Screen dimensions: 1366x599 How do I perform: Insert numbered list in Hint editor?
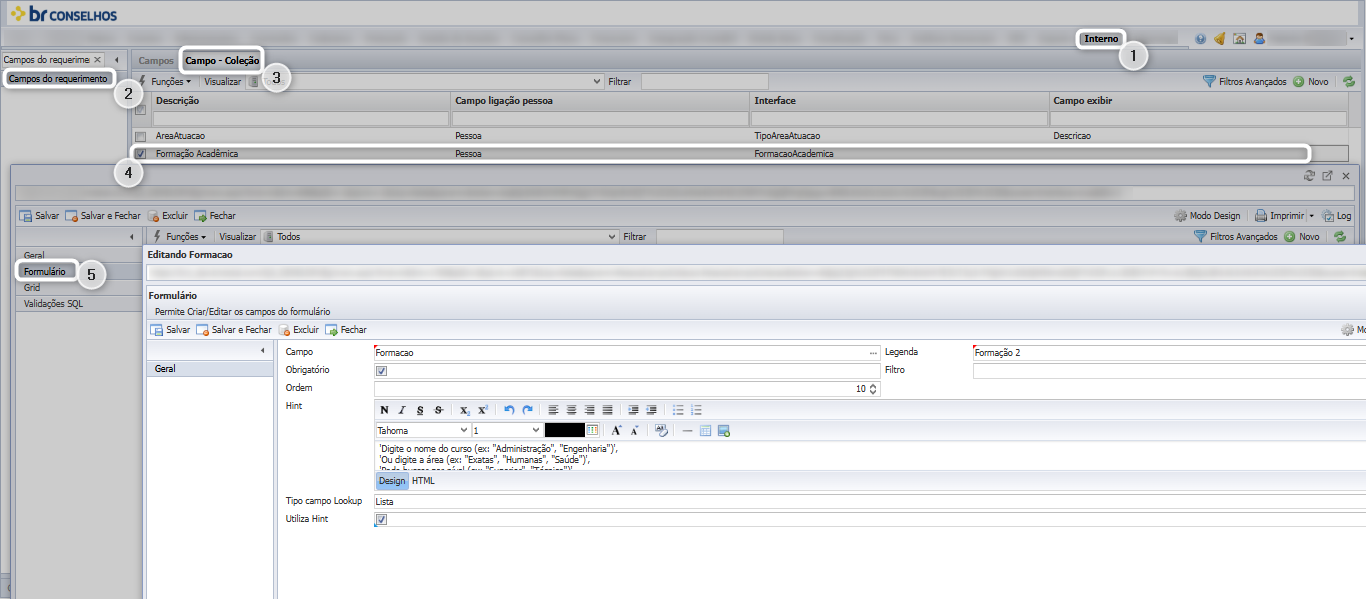696,410
